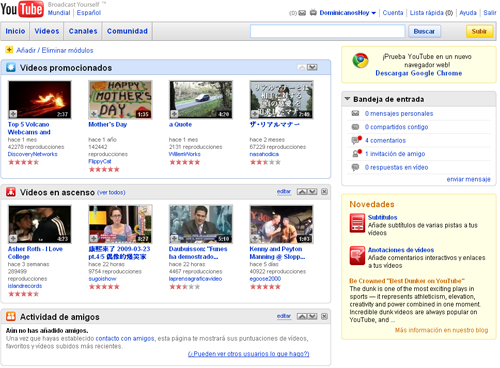Click the YouTube logo
This screenshot has width=500, height=368.
coord(22,9)
